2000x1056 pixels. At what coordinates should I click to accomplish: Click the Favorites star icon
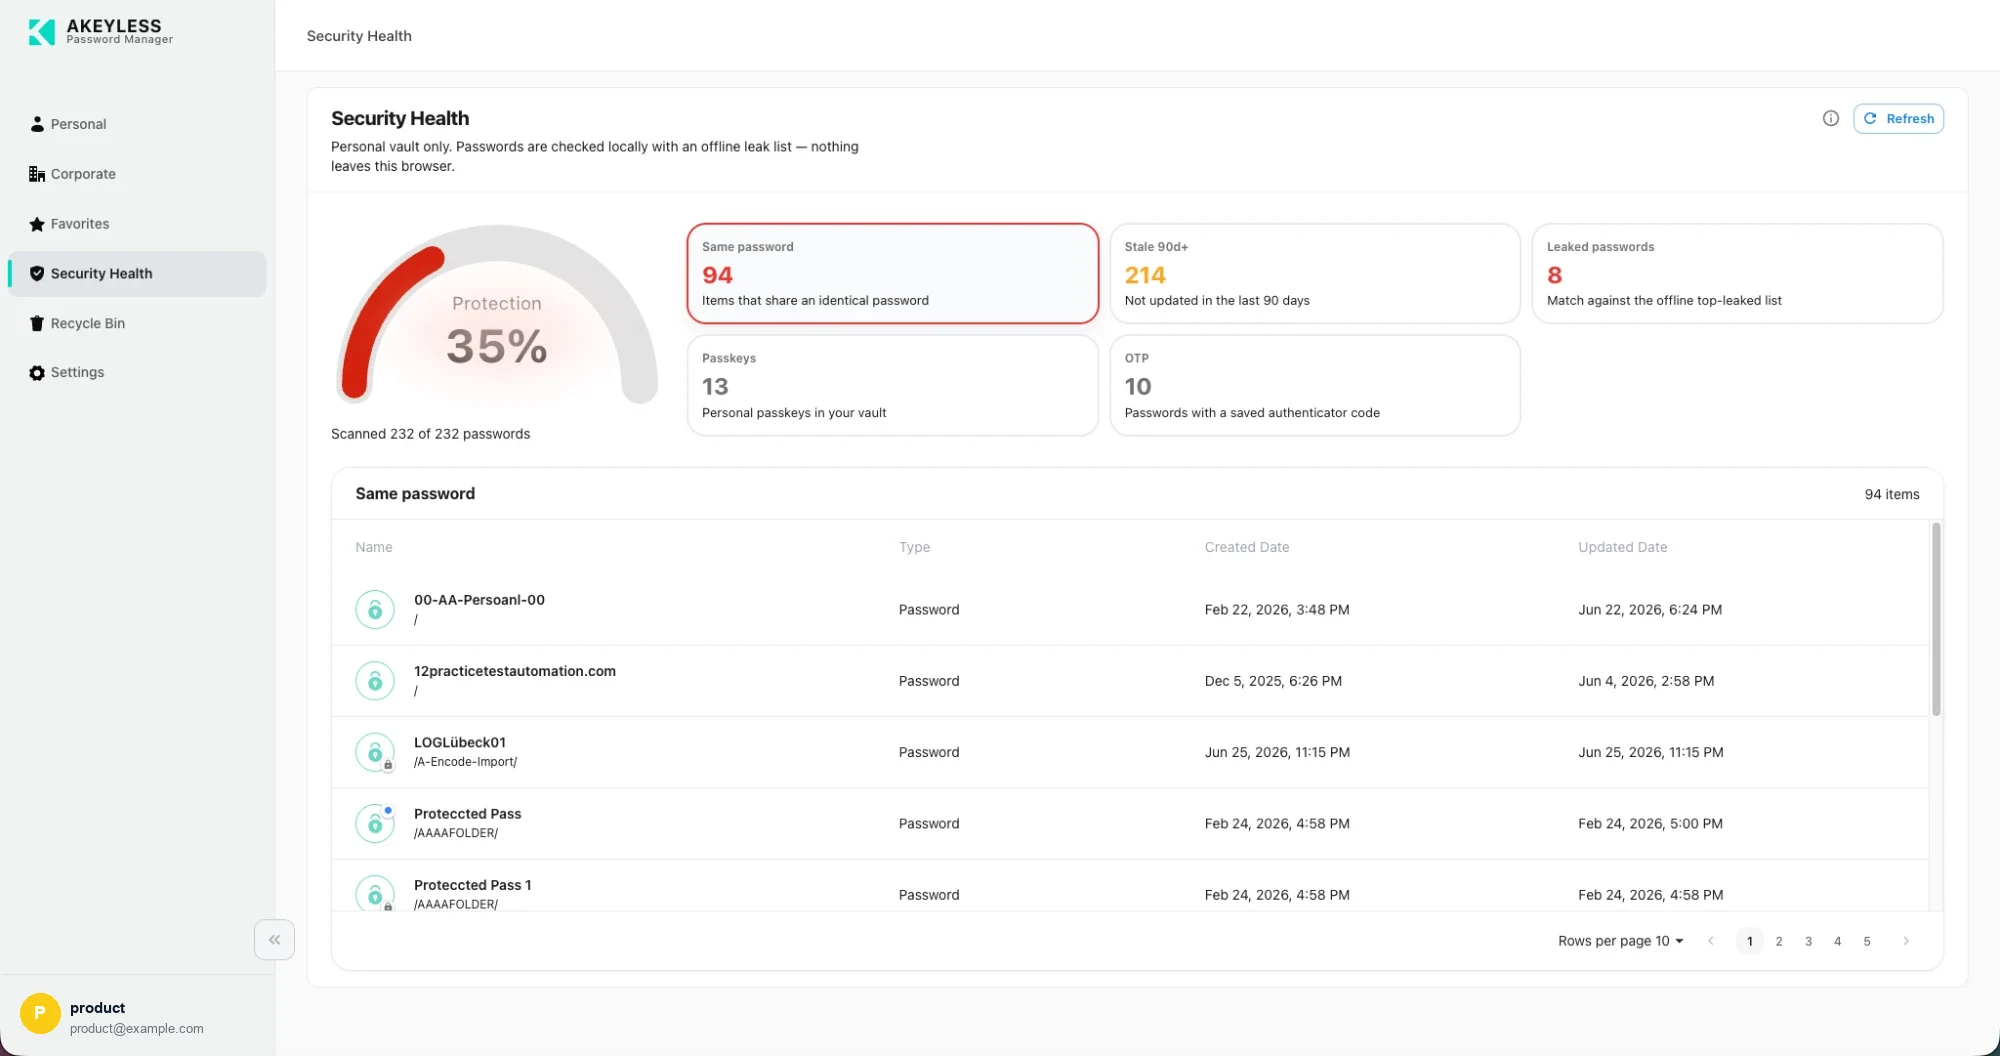click(x=37, y=224)
